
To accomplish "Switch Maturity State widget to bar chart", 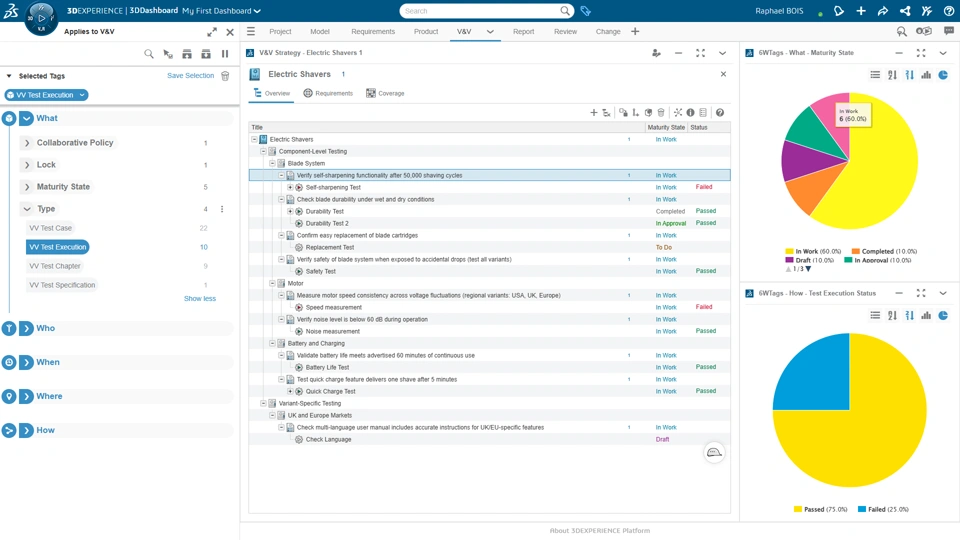I will click(926, 75).
